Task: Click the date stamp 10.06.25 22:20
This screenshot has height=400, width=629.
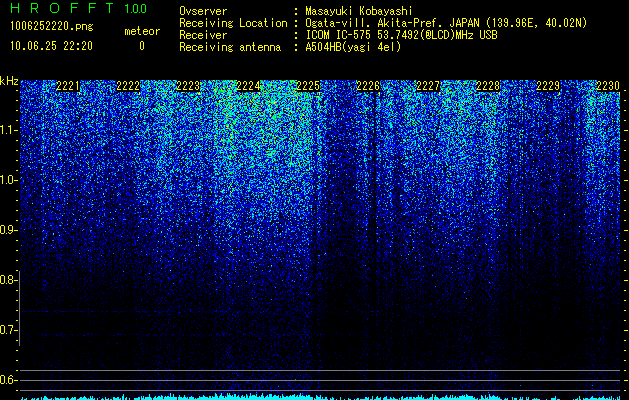Action: pyautogui.click(x=51, y=46)
